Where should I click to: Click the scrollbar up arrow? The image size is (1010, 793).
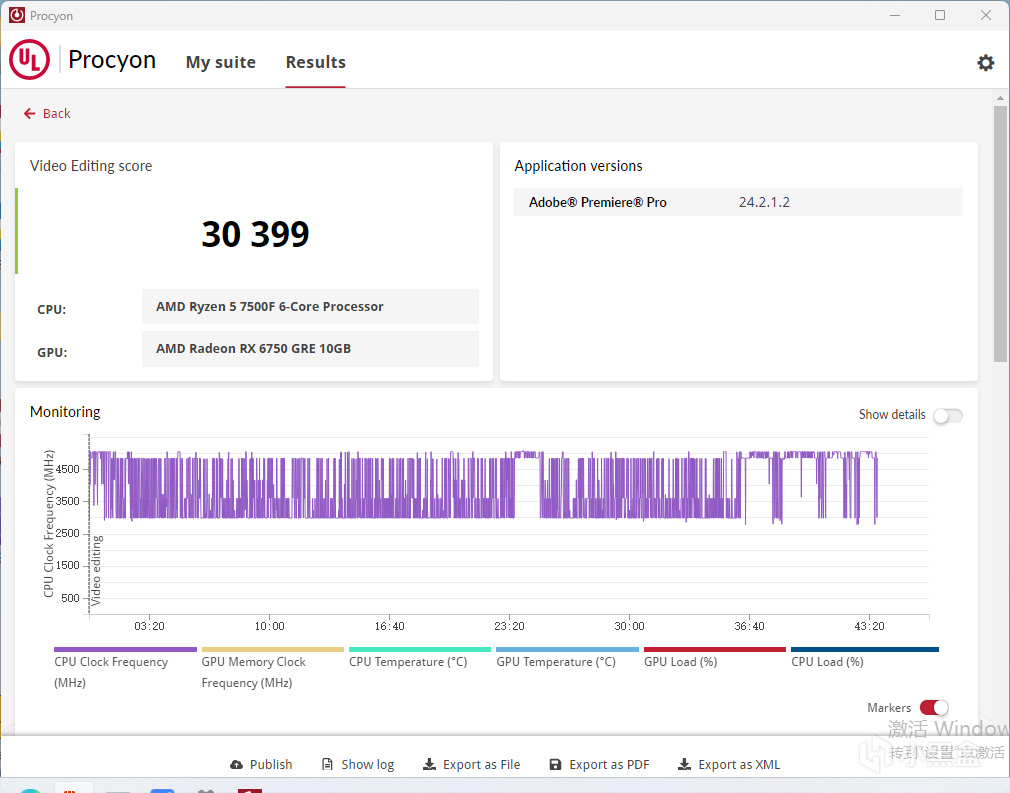coord(1000,99)
